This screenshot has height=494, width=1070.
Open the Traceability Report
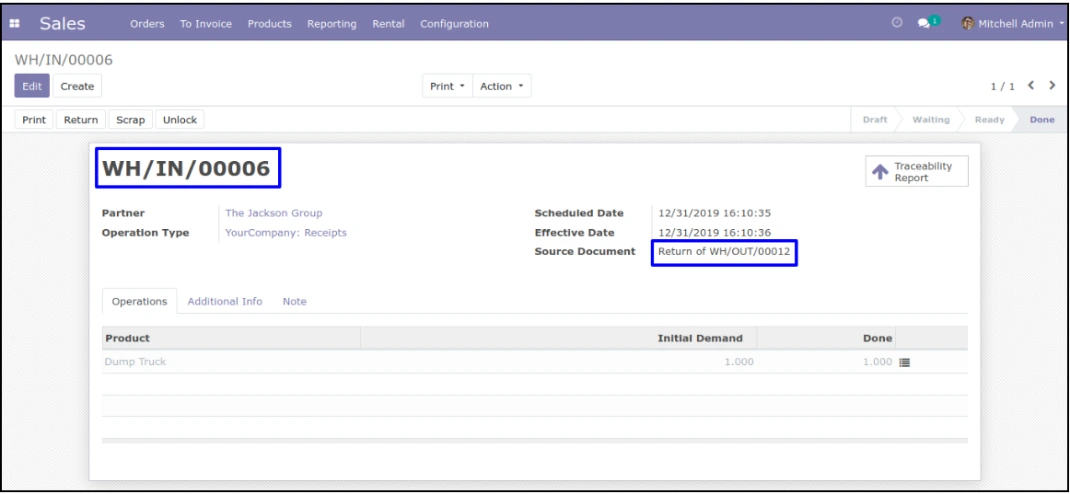point(917,172)
